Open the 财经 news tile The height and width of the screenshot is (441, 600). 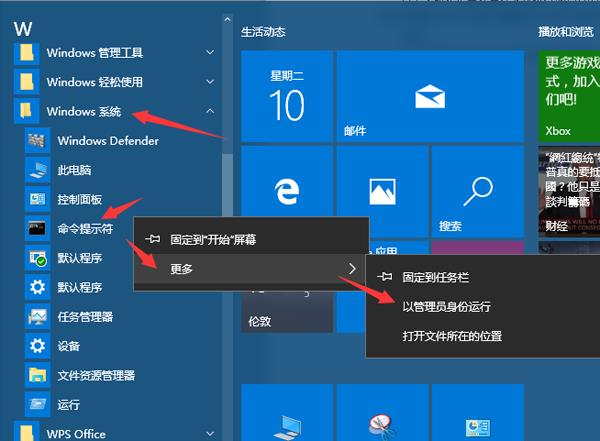click(x=569, y=191)
